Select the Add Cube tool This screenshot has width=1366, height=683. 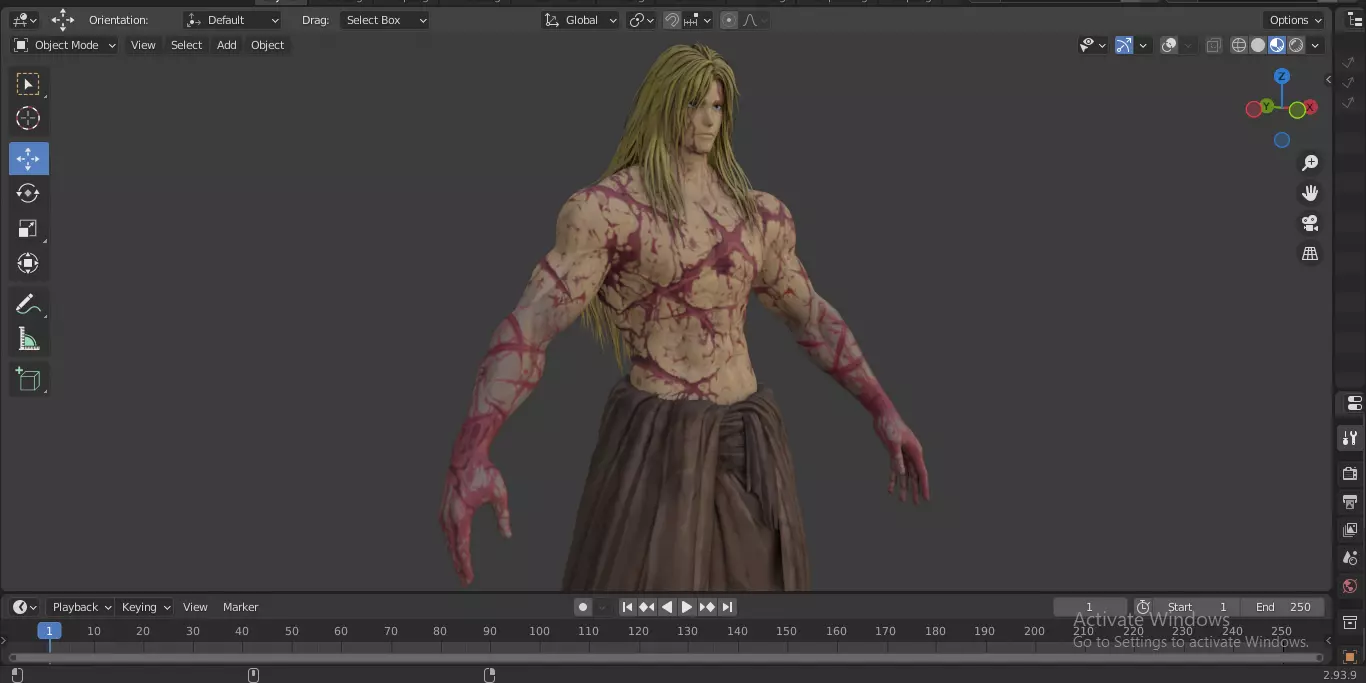coord(28,380)
